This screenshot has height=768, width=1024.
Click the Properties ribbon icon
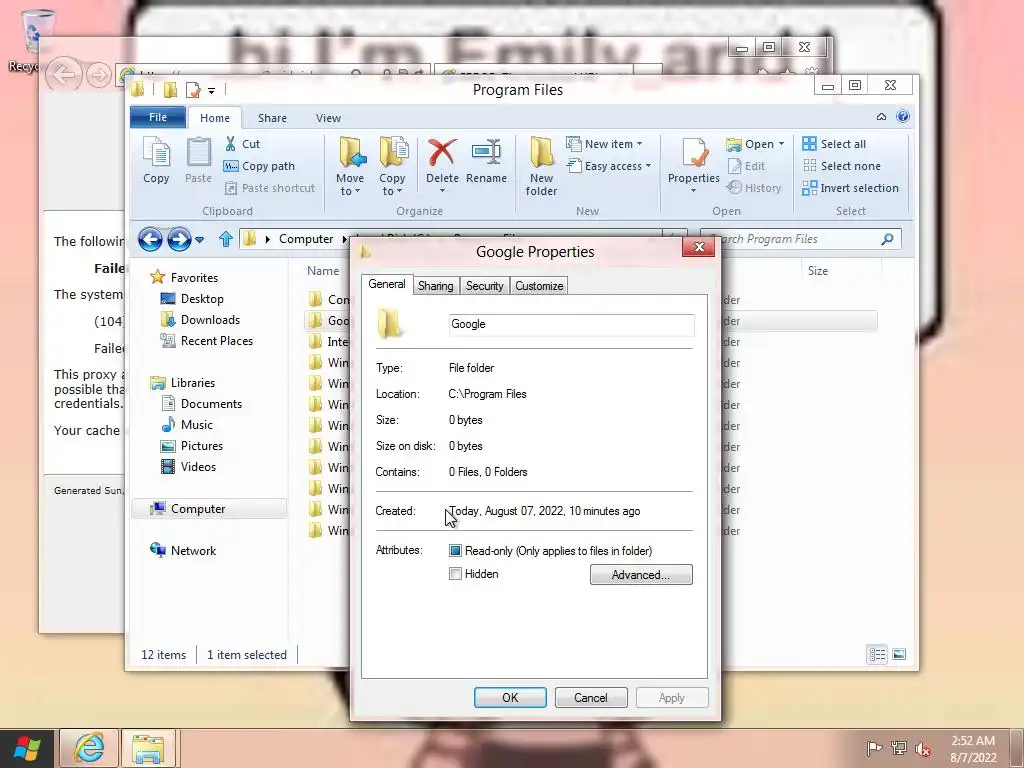(694, 153)
